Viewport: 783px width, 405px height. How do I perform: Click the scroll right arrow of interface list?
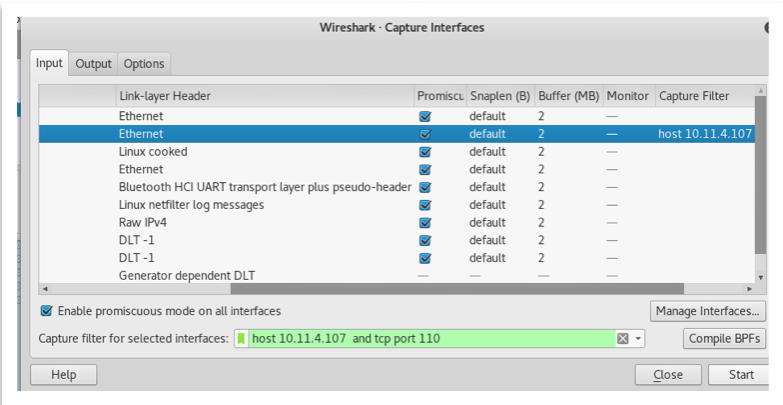pyautogui.click(x=749, y=289)
